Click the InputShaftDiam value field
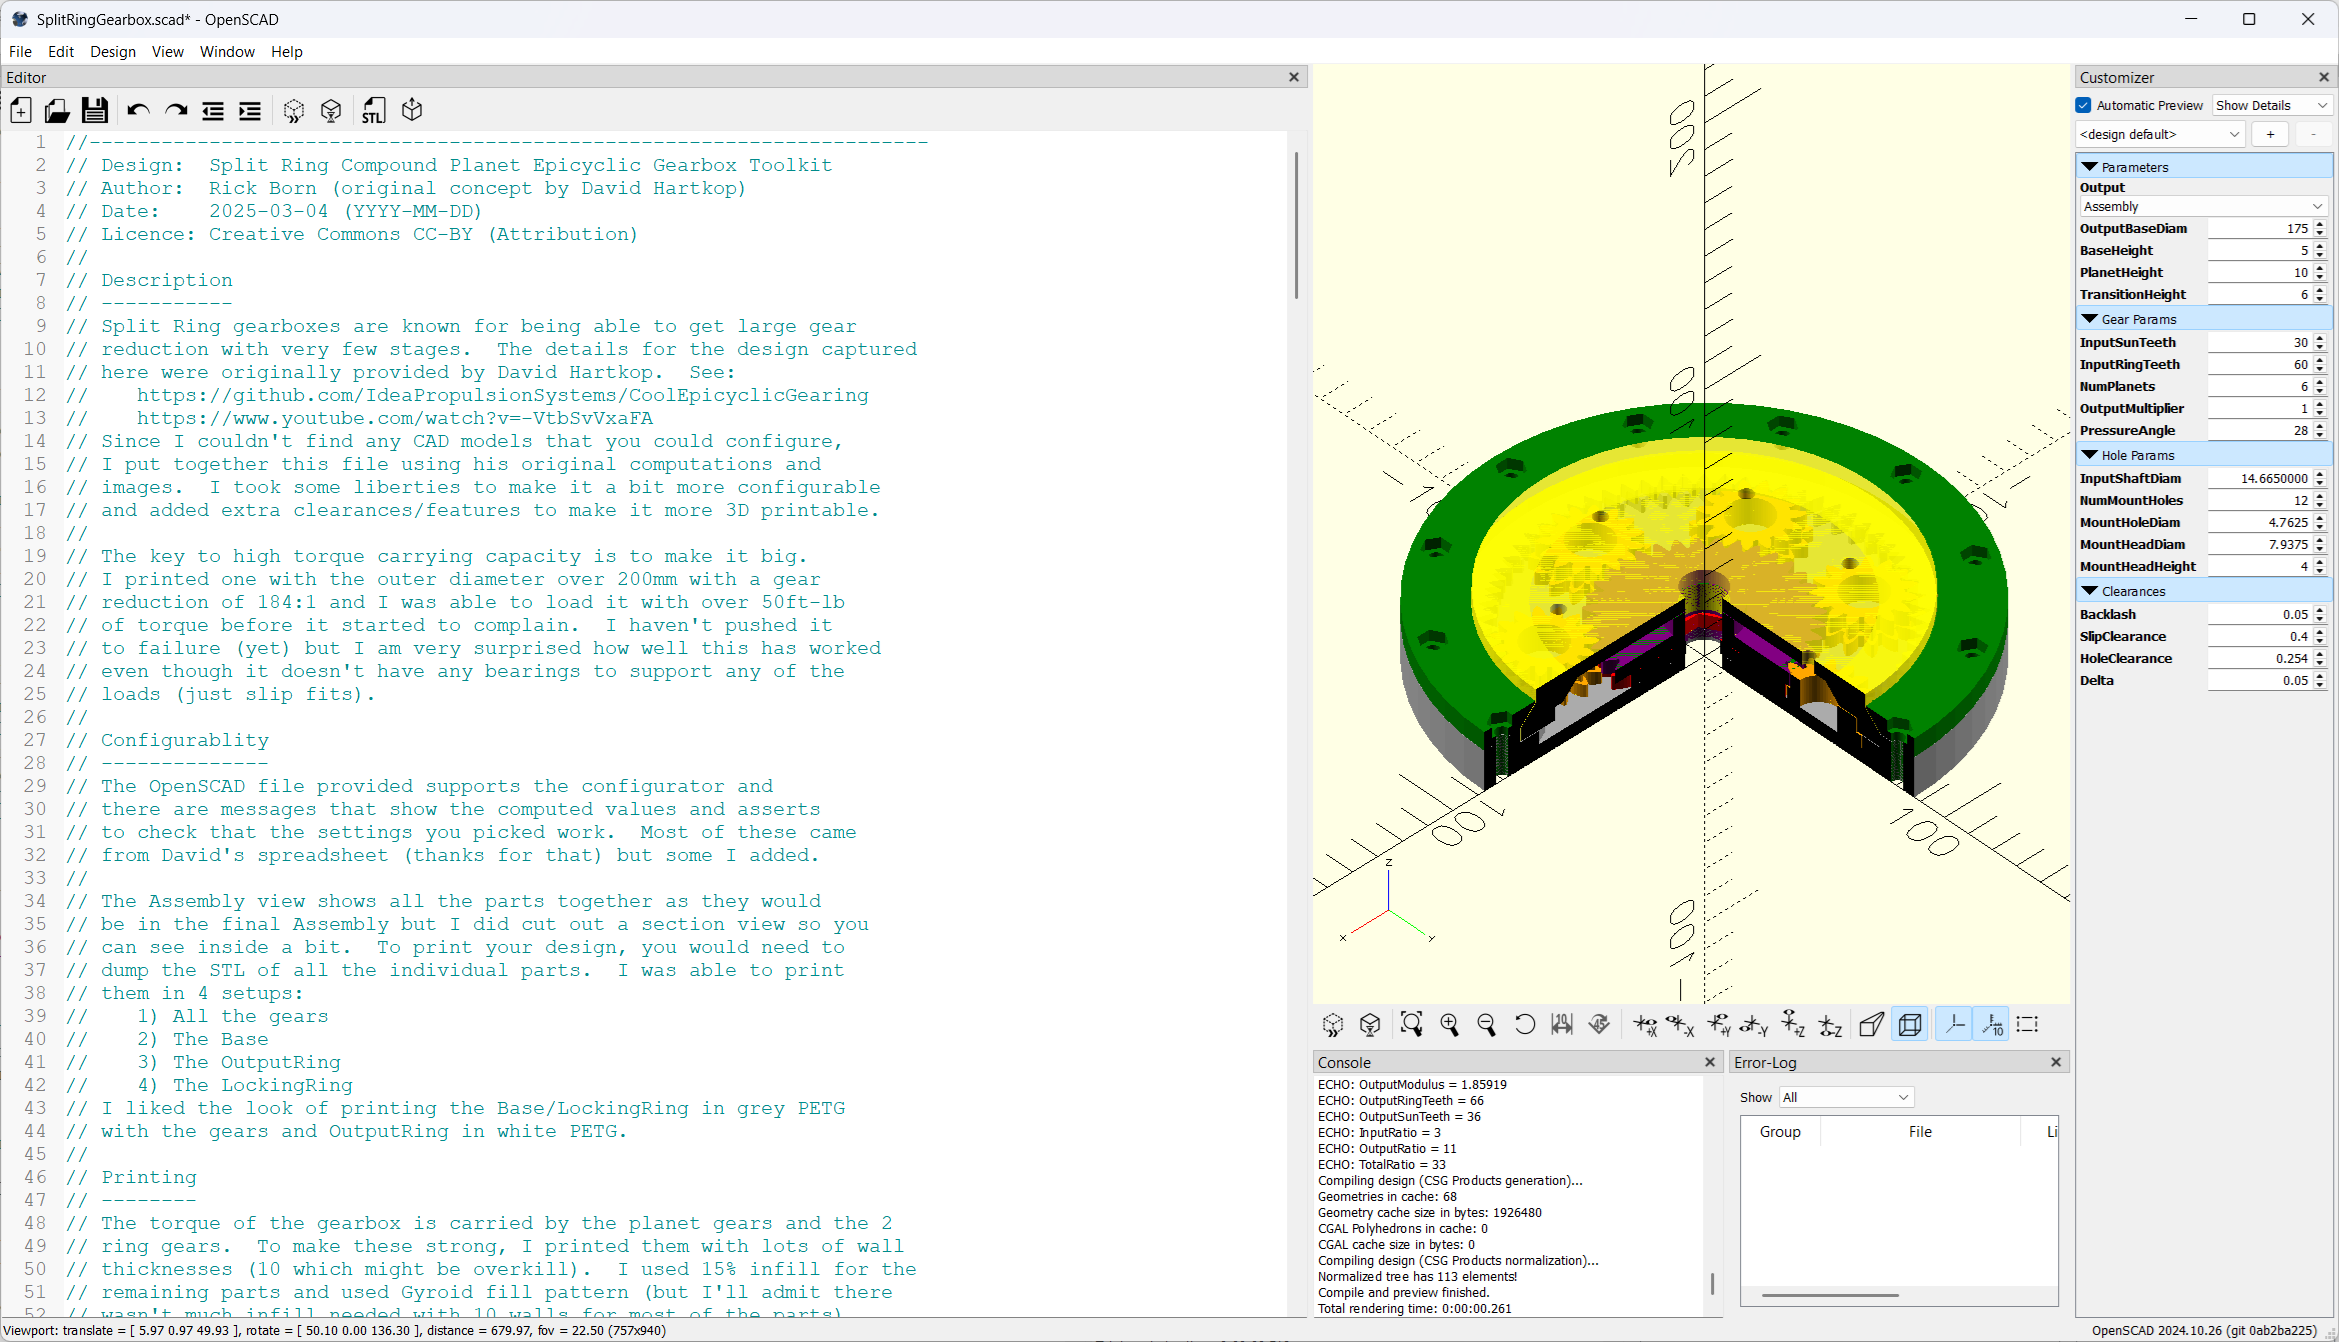 tap(2260, 479)
